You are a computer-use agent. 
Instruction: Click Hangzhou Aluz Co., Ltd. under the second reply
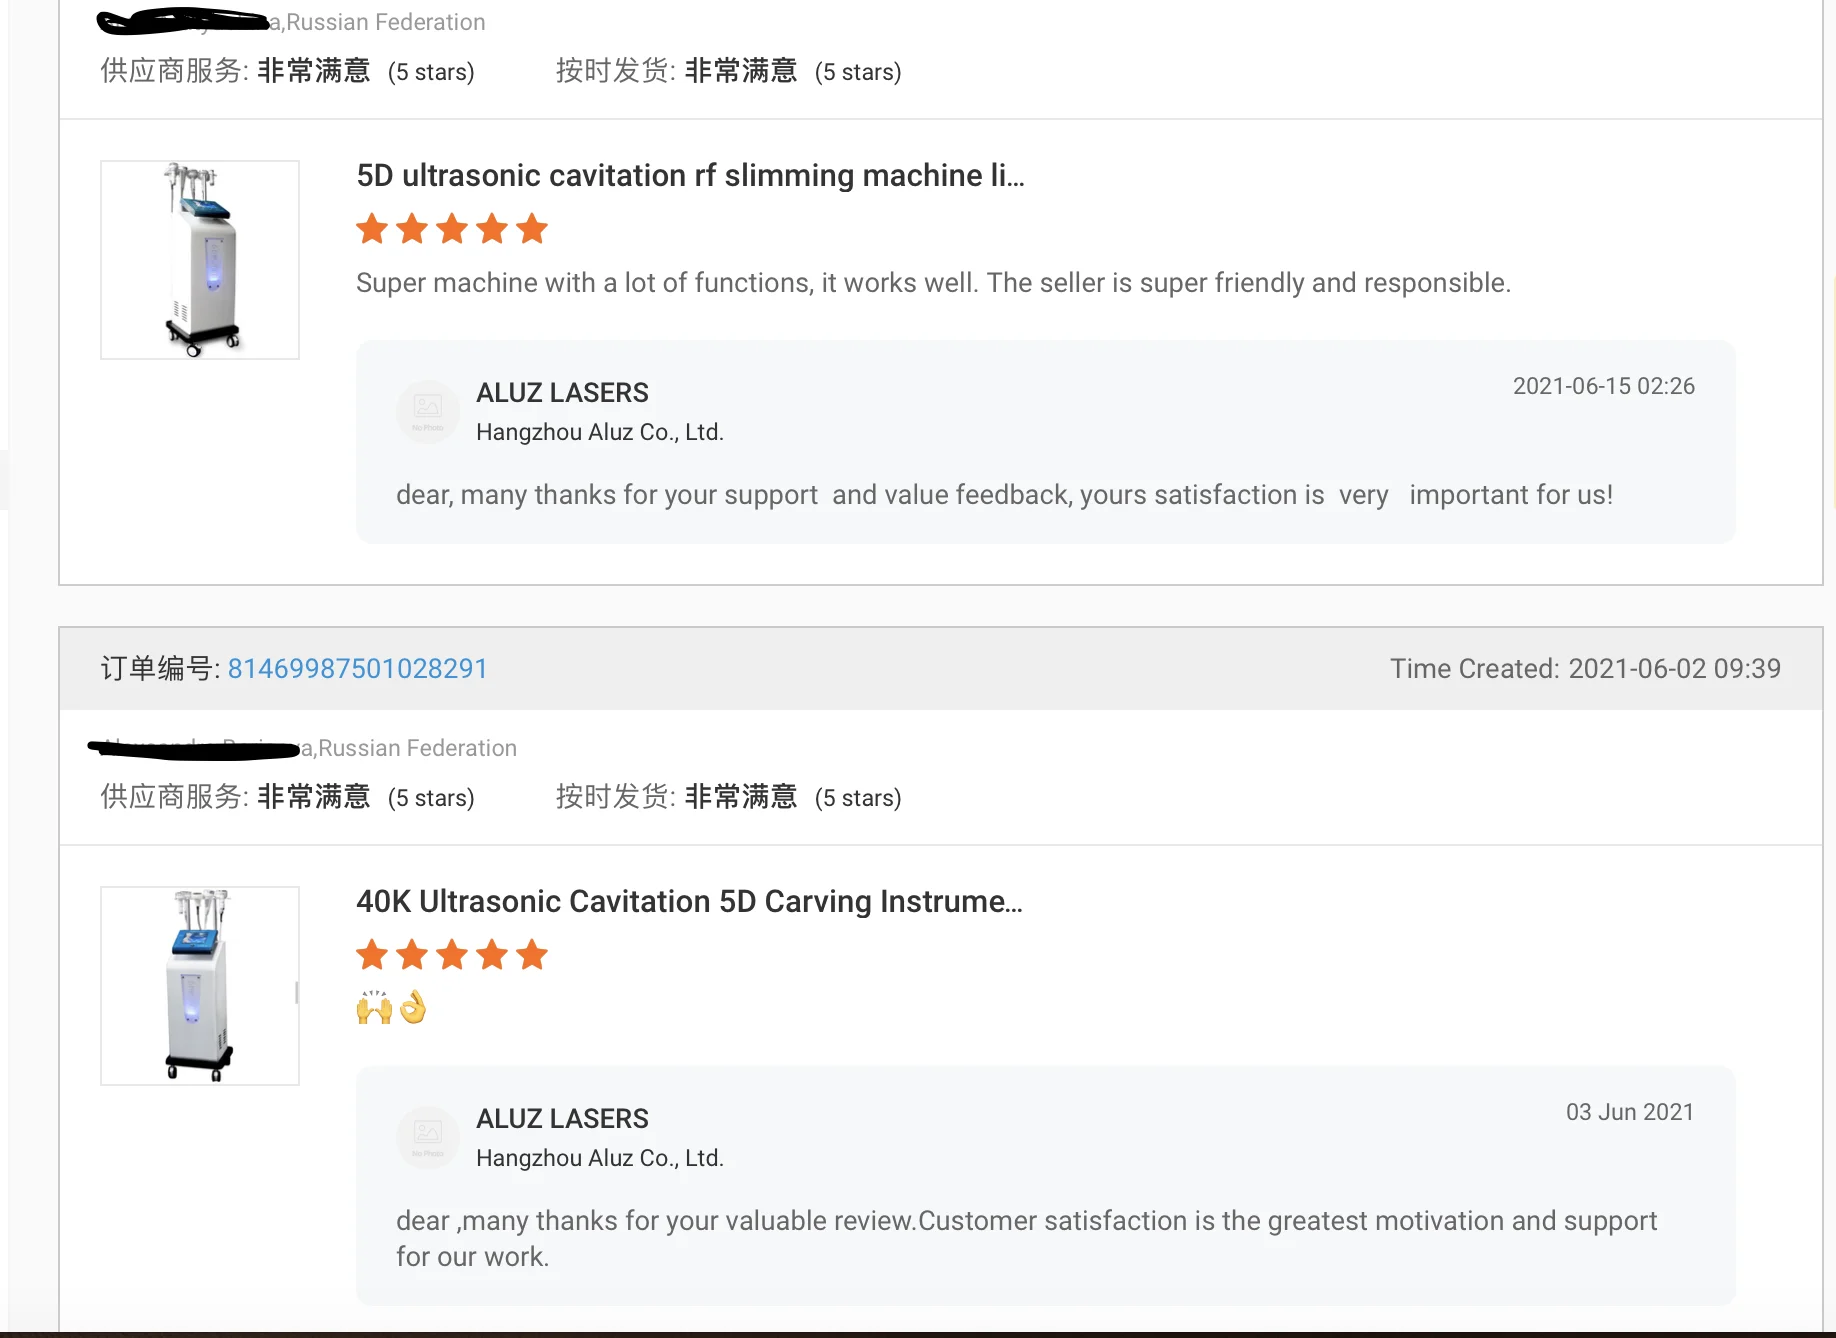[x=599, y=1158]
